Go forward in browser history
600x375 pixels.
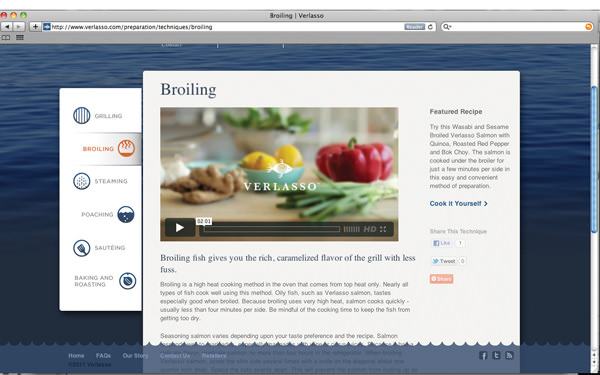point(19,27)
